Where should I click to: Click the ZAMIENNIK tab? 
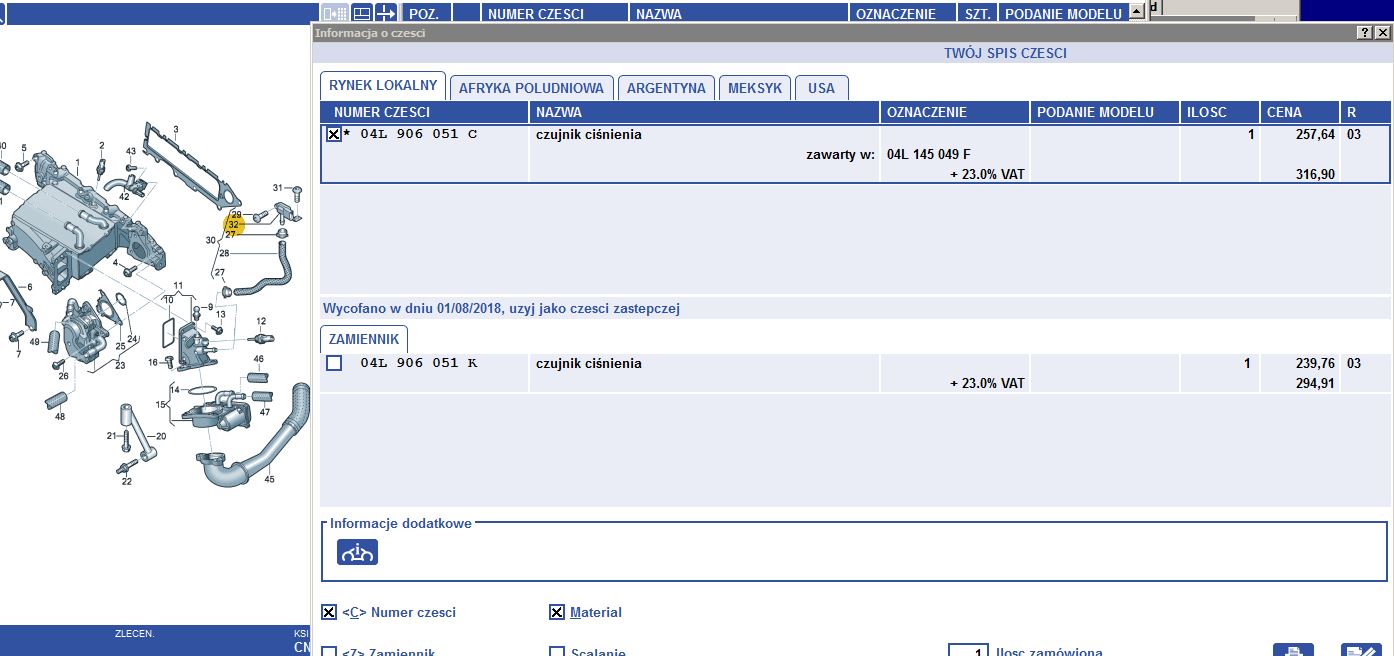[x=364, y=339]
